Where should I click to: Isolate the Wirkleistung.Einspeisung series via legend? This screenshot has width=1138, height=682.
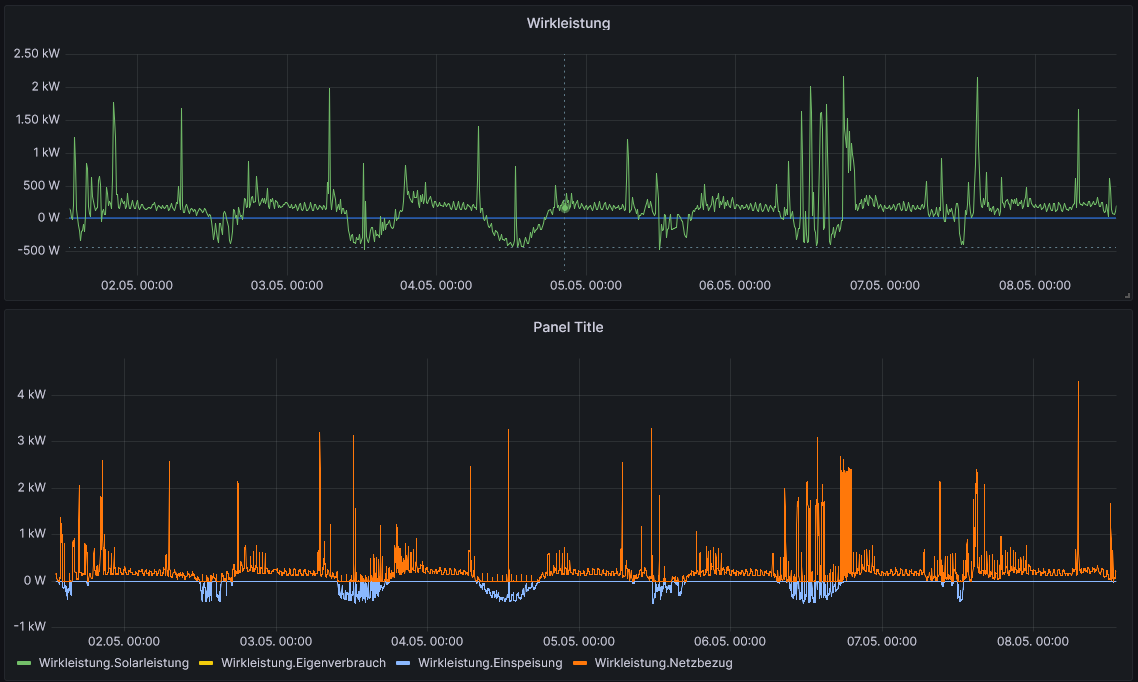point(490,663)
